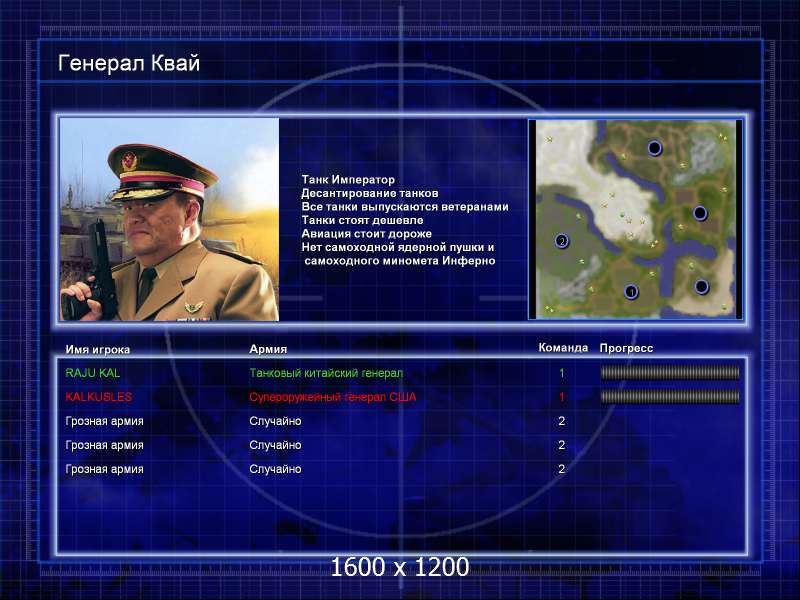The width and height of the screenshot is (800, 600).
Task: Click 'самоходного миномета Инферно' line
Action: 400,261
